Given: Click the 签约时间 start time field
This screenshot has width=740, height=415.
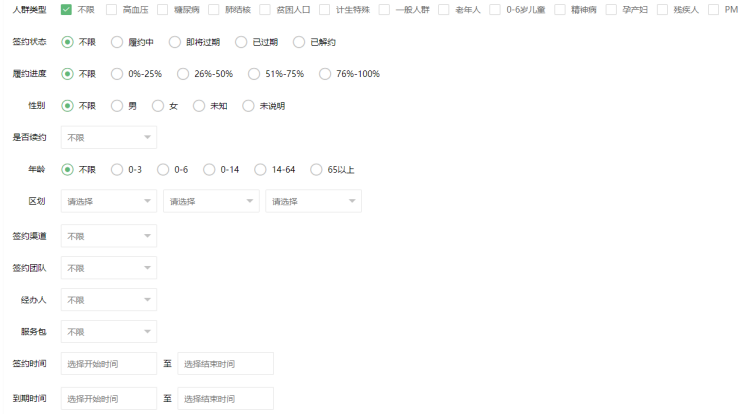Looking at the screenshot, I should pyautogui.click(x=109, y=364).
